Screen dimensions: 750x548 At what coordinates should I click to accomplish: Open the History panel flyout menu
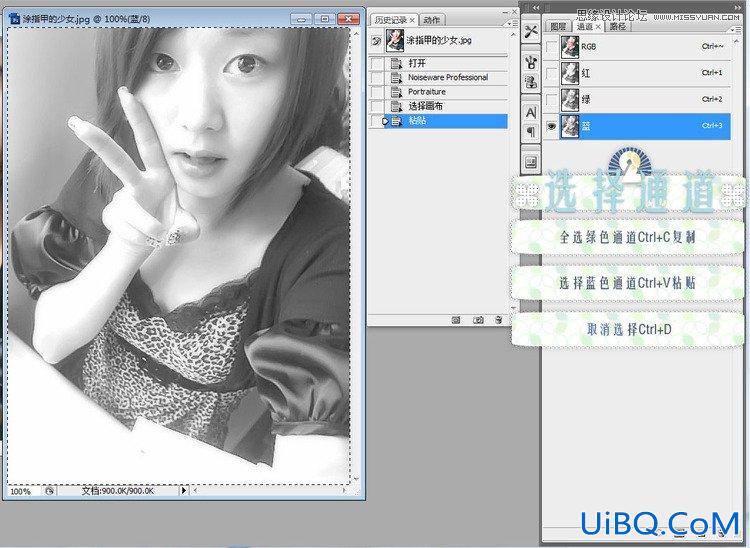click(512, 22)
